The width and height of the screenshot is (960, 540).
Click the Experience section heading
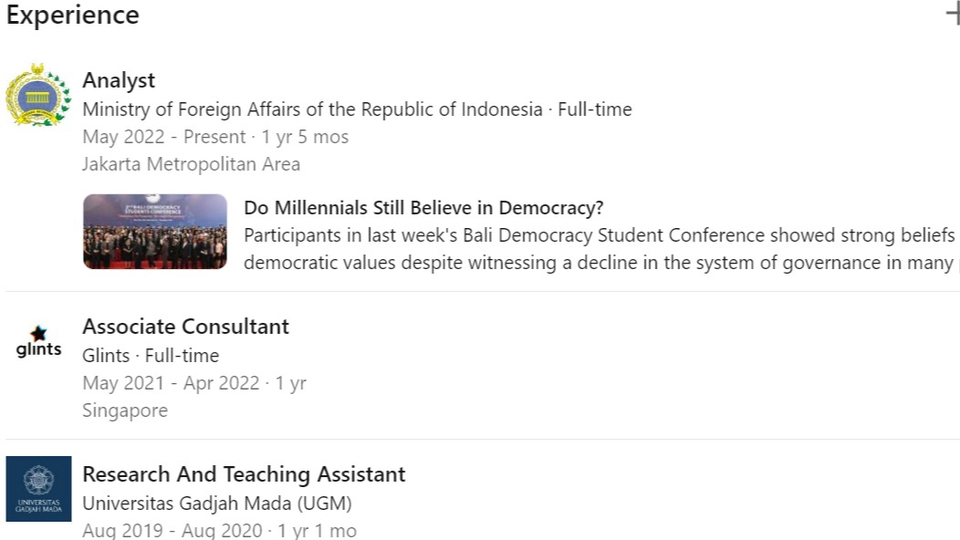tap(73, 16)
